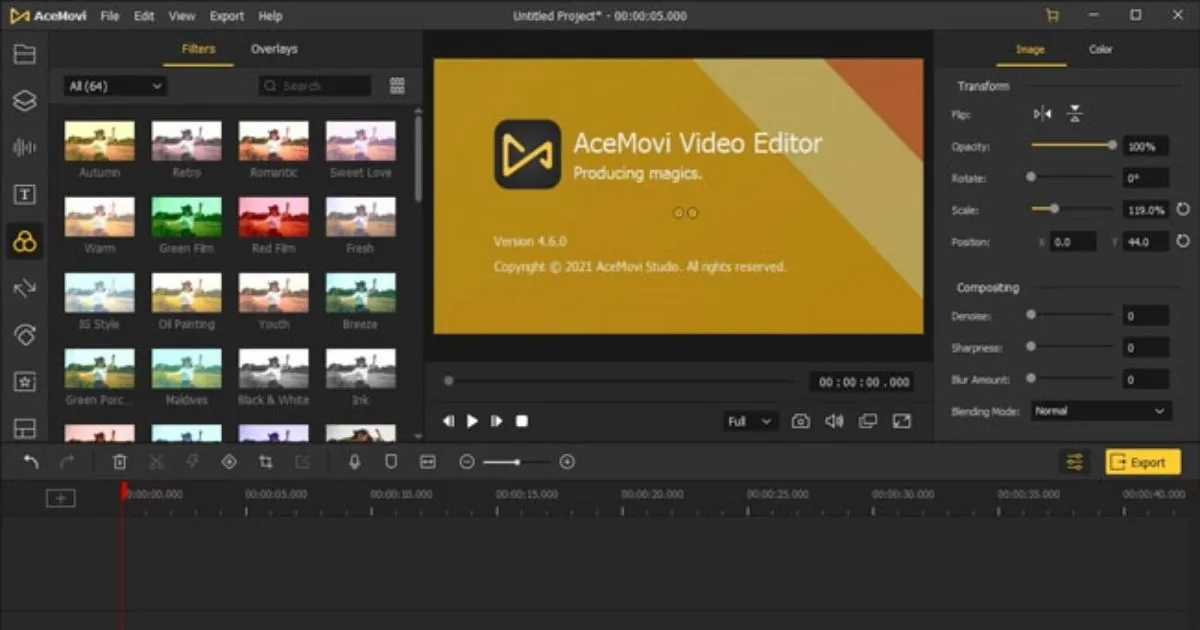Click the add track plus button
Viewport: 1200px width, 630px height.
tap(61, 498)
